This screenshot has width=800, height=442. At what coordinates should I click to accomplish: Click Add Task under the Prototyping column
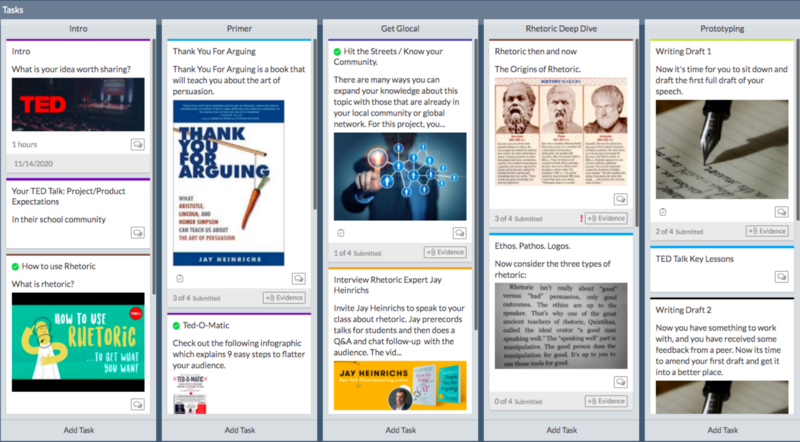coord(720,430)
